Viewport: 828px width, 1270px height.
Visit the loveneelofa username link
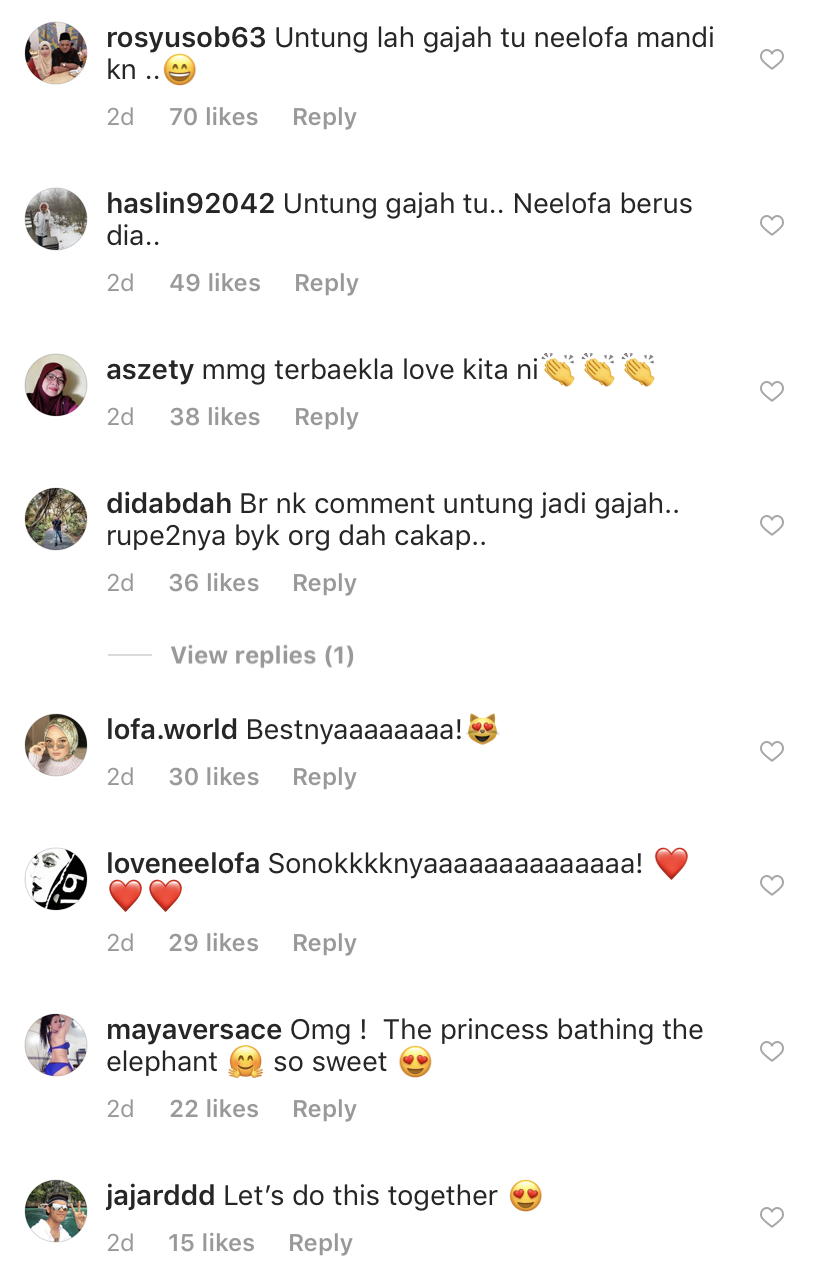[x=183, y=864]
